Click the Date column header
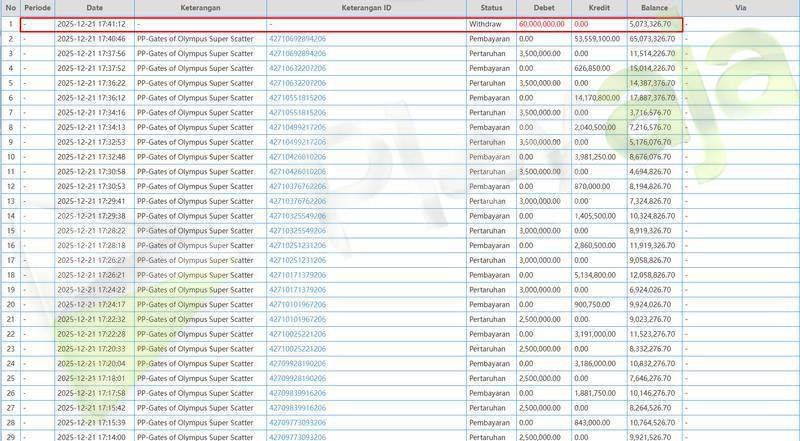 pyautogui.click(x=94, y=8)
